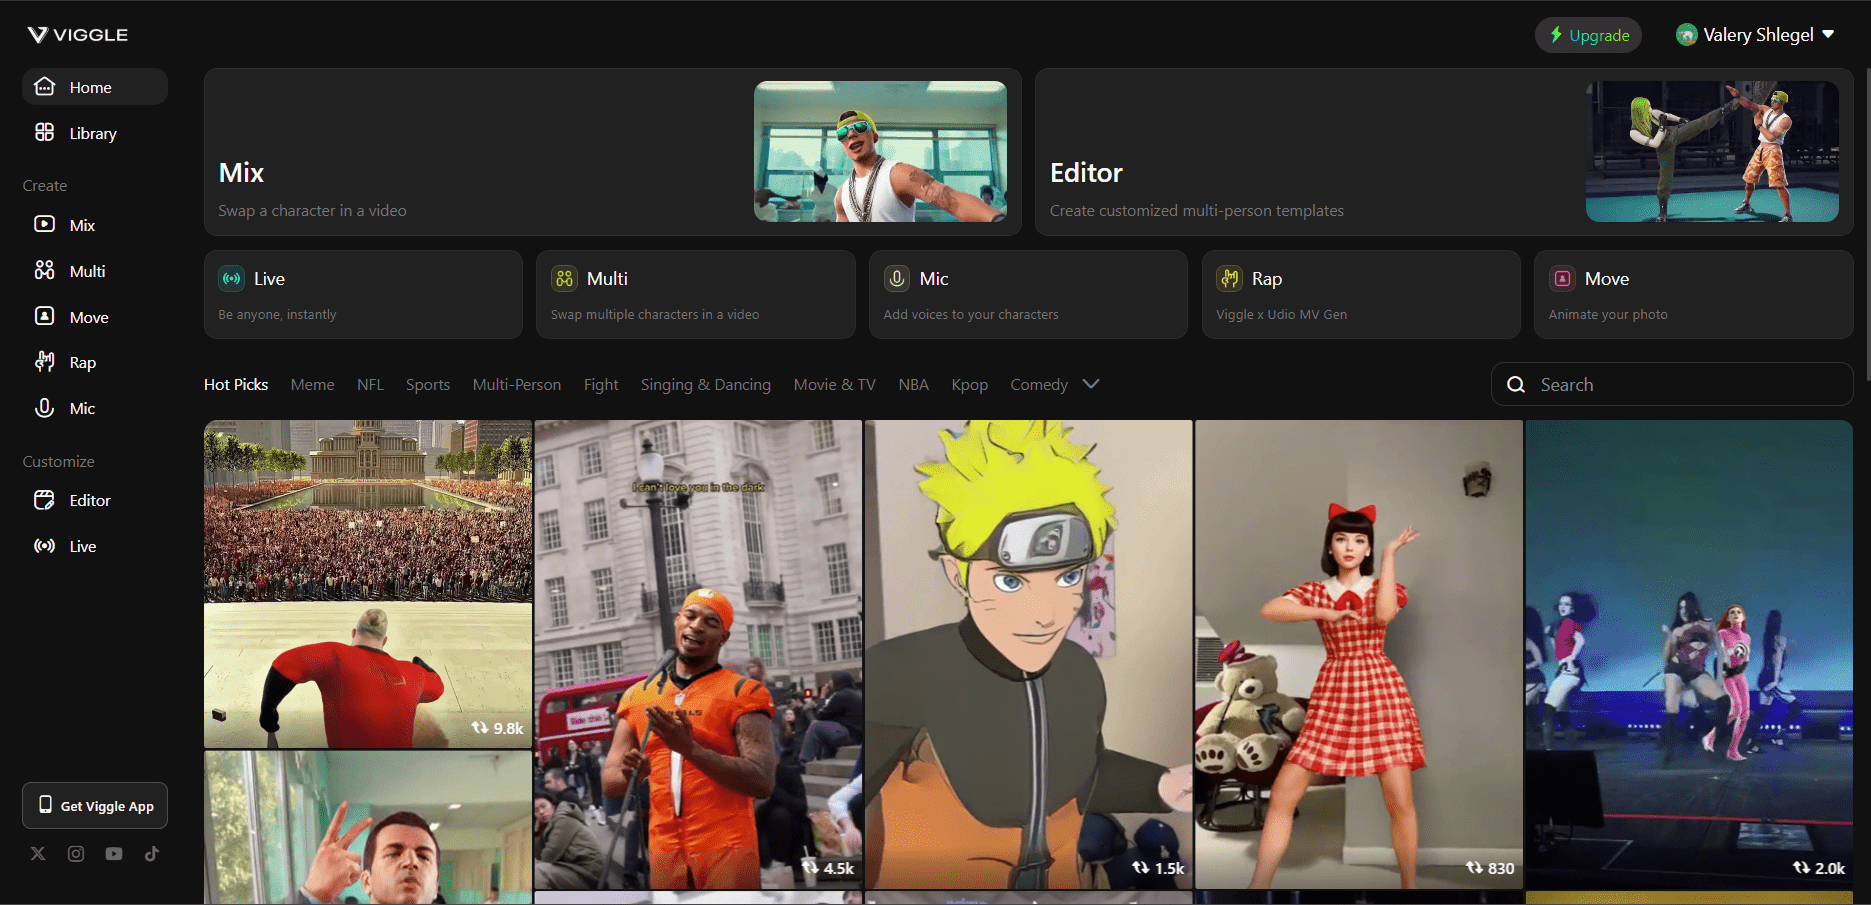Click the remix icon on 830 video
The height and width of the screenshot is (905, 1871).
(1474, 868)
